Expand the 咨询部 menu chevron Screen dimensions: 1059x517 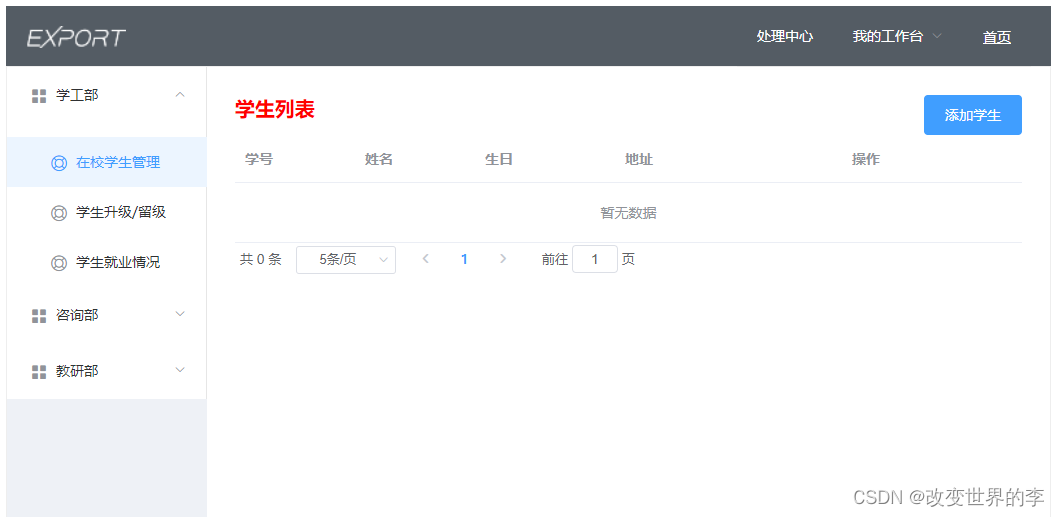tap(180, 314)
